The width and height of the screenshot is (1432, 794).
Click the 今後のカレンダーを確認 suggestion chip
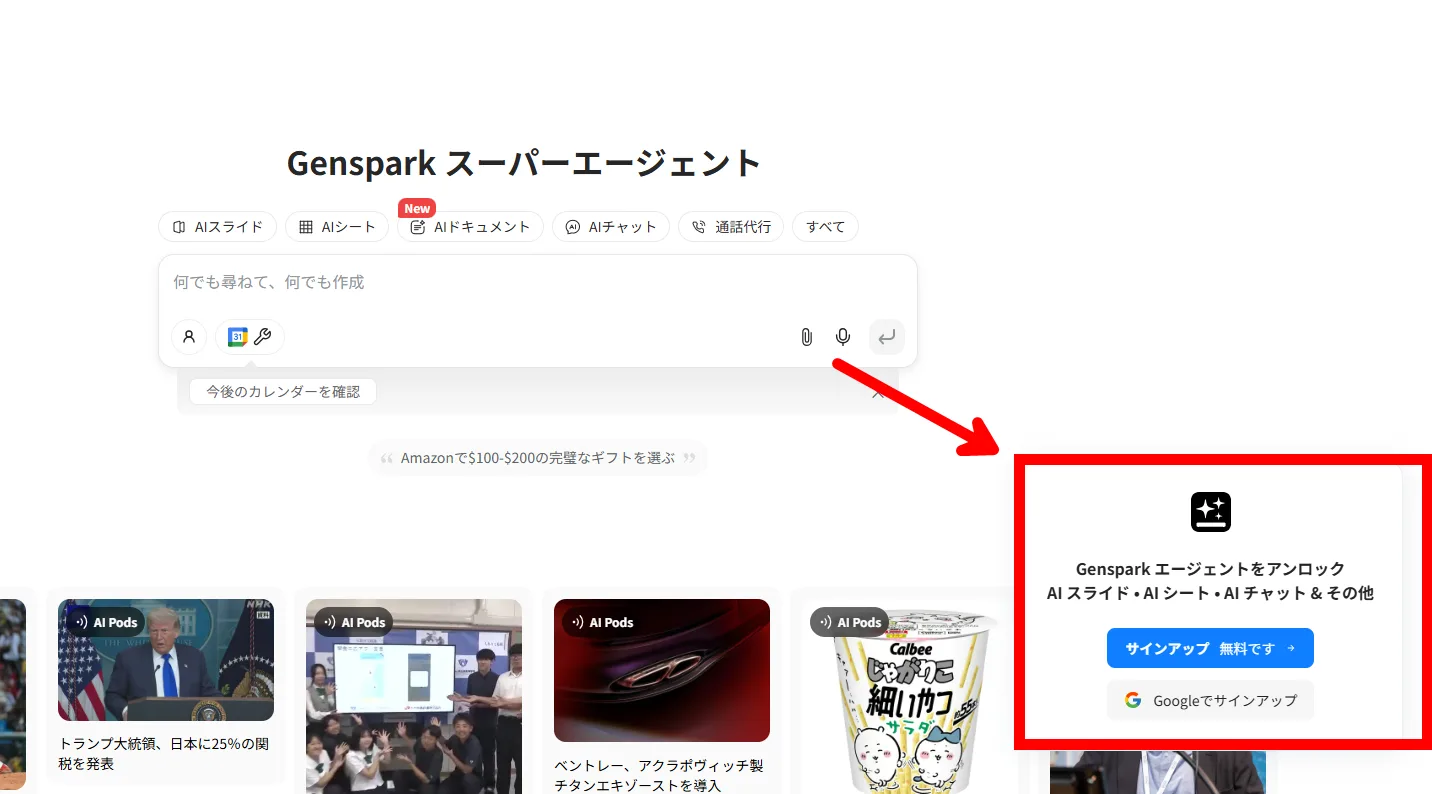(283, 392)
